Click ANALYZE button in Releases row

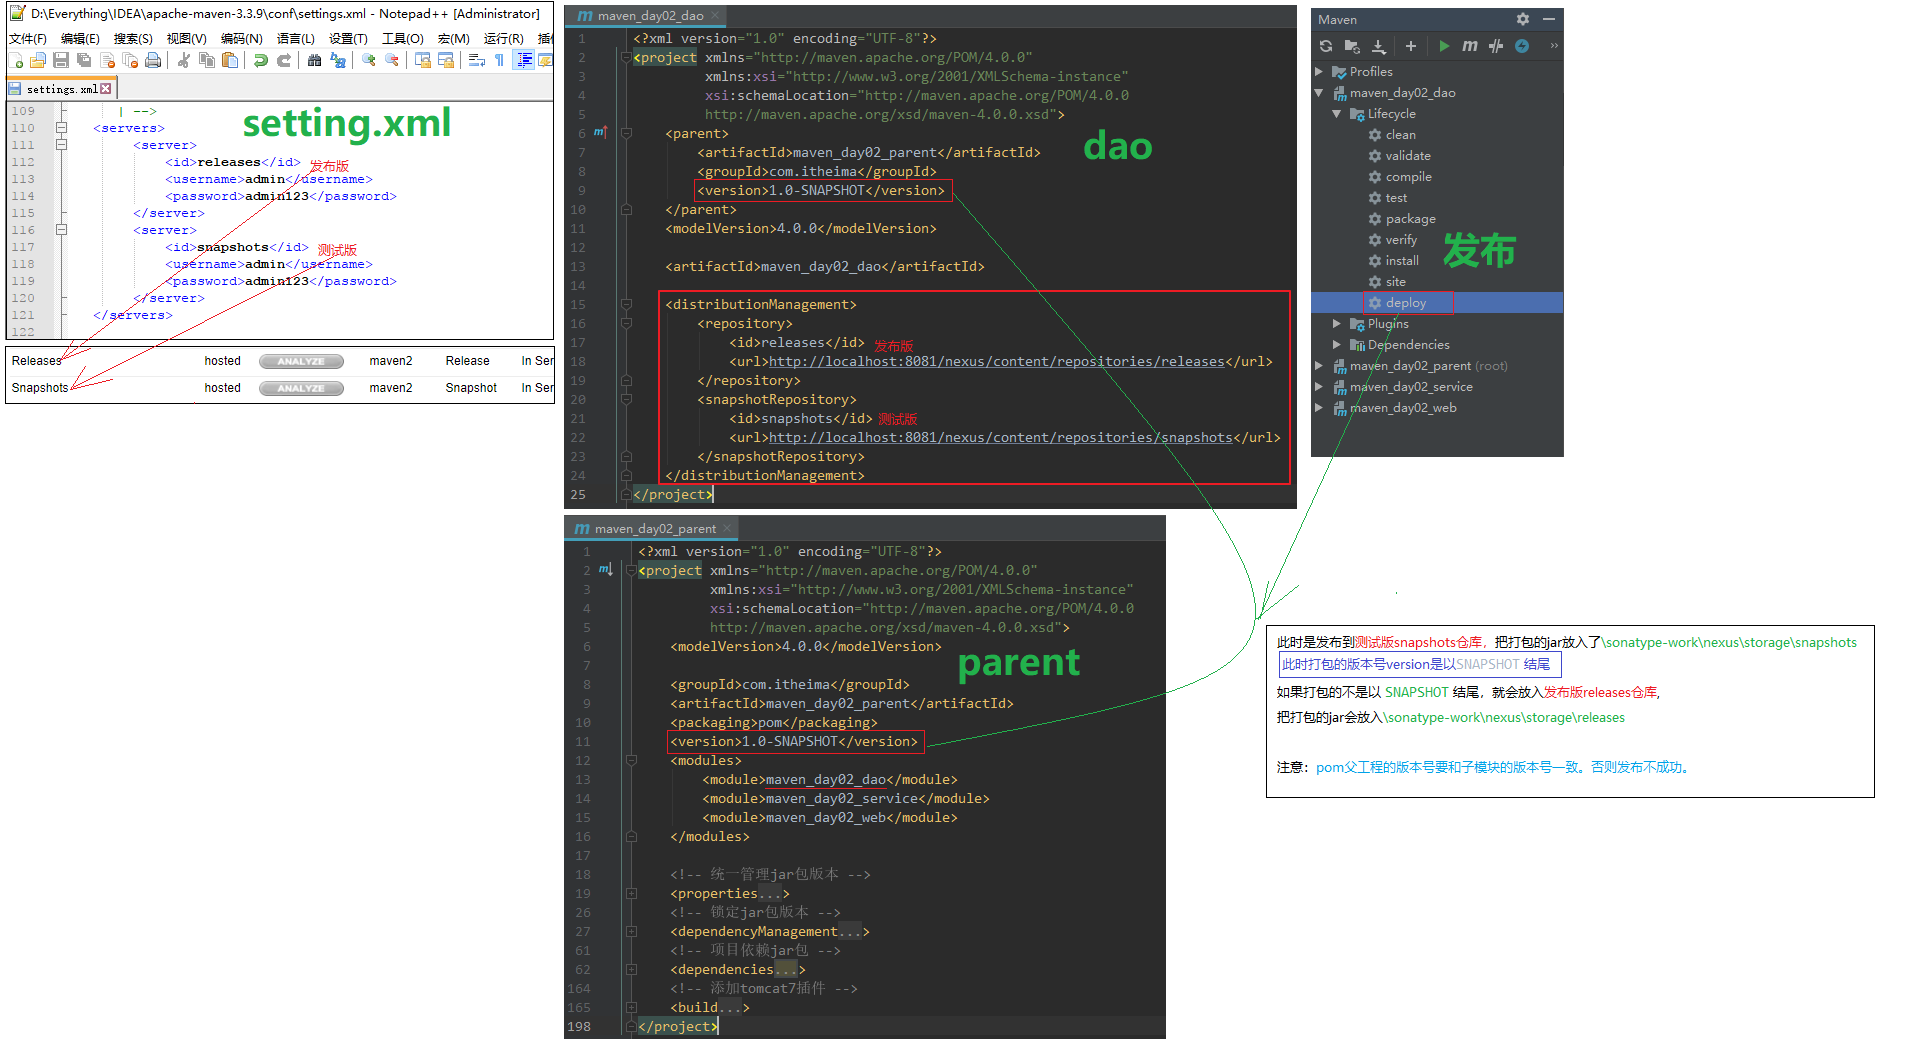pos(301,361)
